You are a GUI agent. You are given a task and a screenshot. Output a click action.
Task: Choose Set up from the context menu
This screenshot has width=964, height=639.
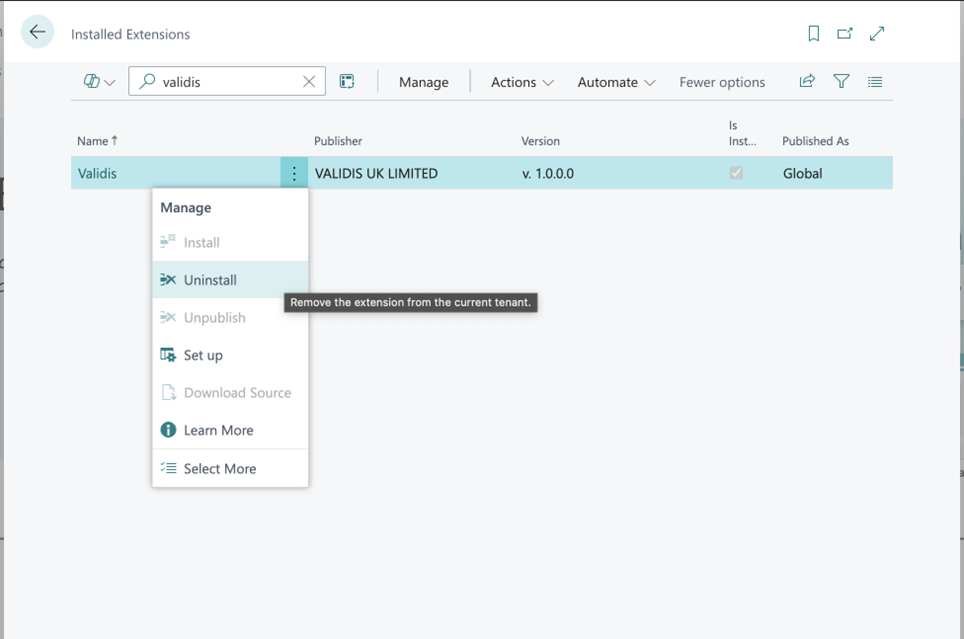coord(230,355)
